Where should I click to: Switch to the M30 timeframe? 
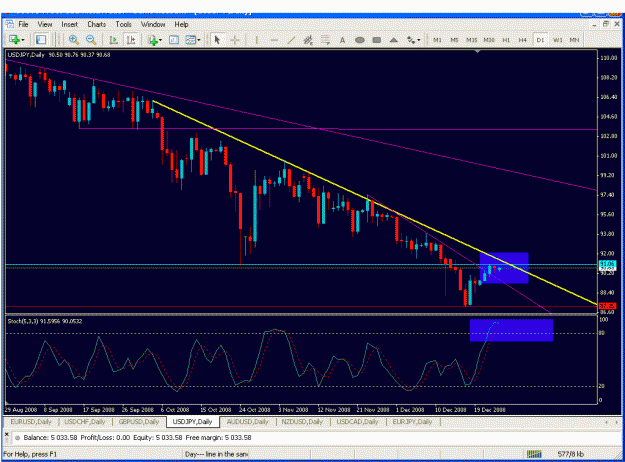tap(489, 40)
